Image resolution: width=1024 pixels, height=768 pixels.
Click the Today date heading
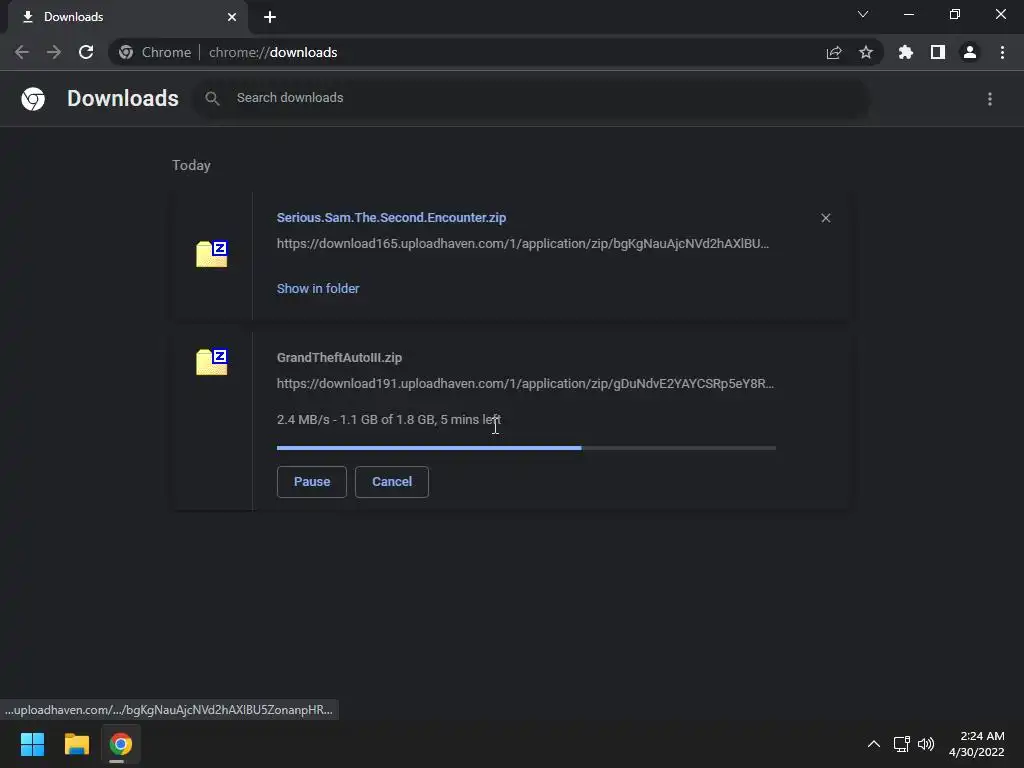[x=191, y=165]
